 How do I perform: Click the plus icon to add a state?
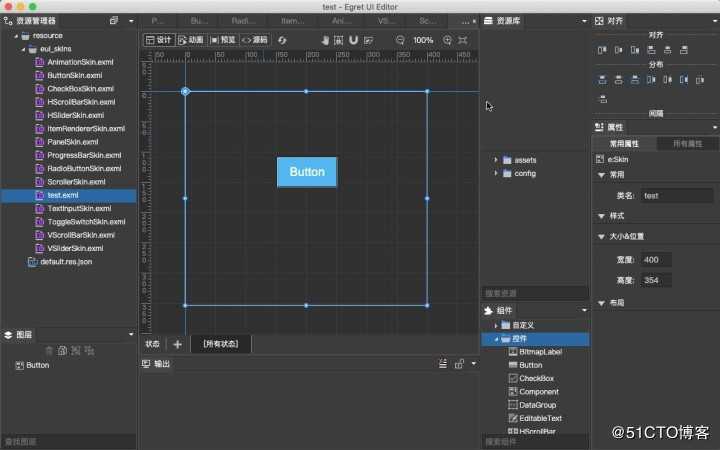point(178,344)
